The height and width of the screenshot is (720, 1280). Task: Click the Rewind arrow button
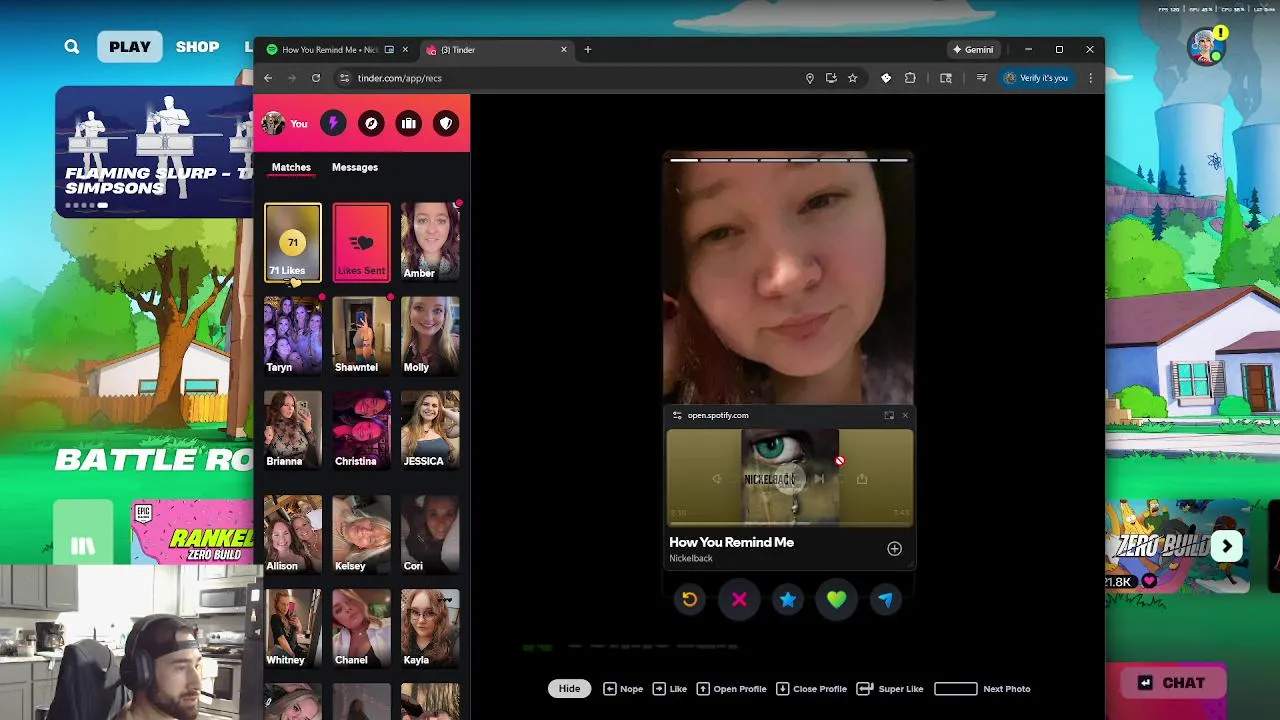689,599
